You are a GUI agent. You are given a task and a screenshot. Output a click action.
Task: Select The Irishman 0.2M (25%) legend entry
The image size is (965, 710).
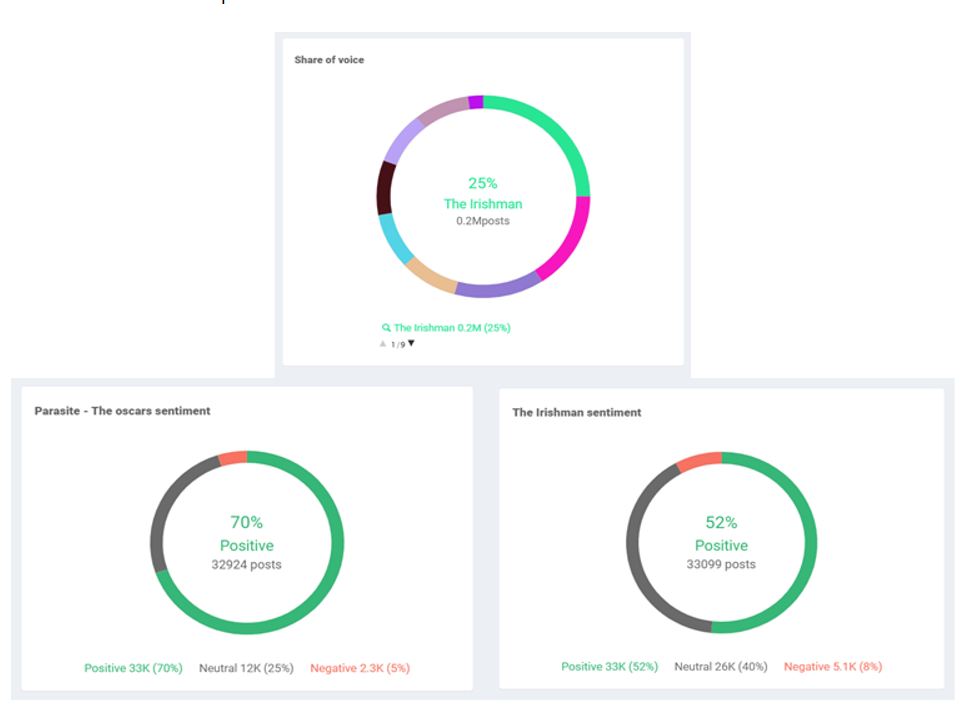[x=452, y=327]
